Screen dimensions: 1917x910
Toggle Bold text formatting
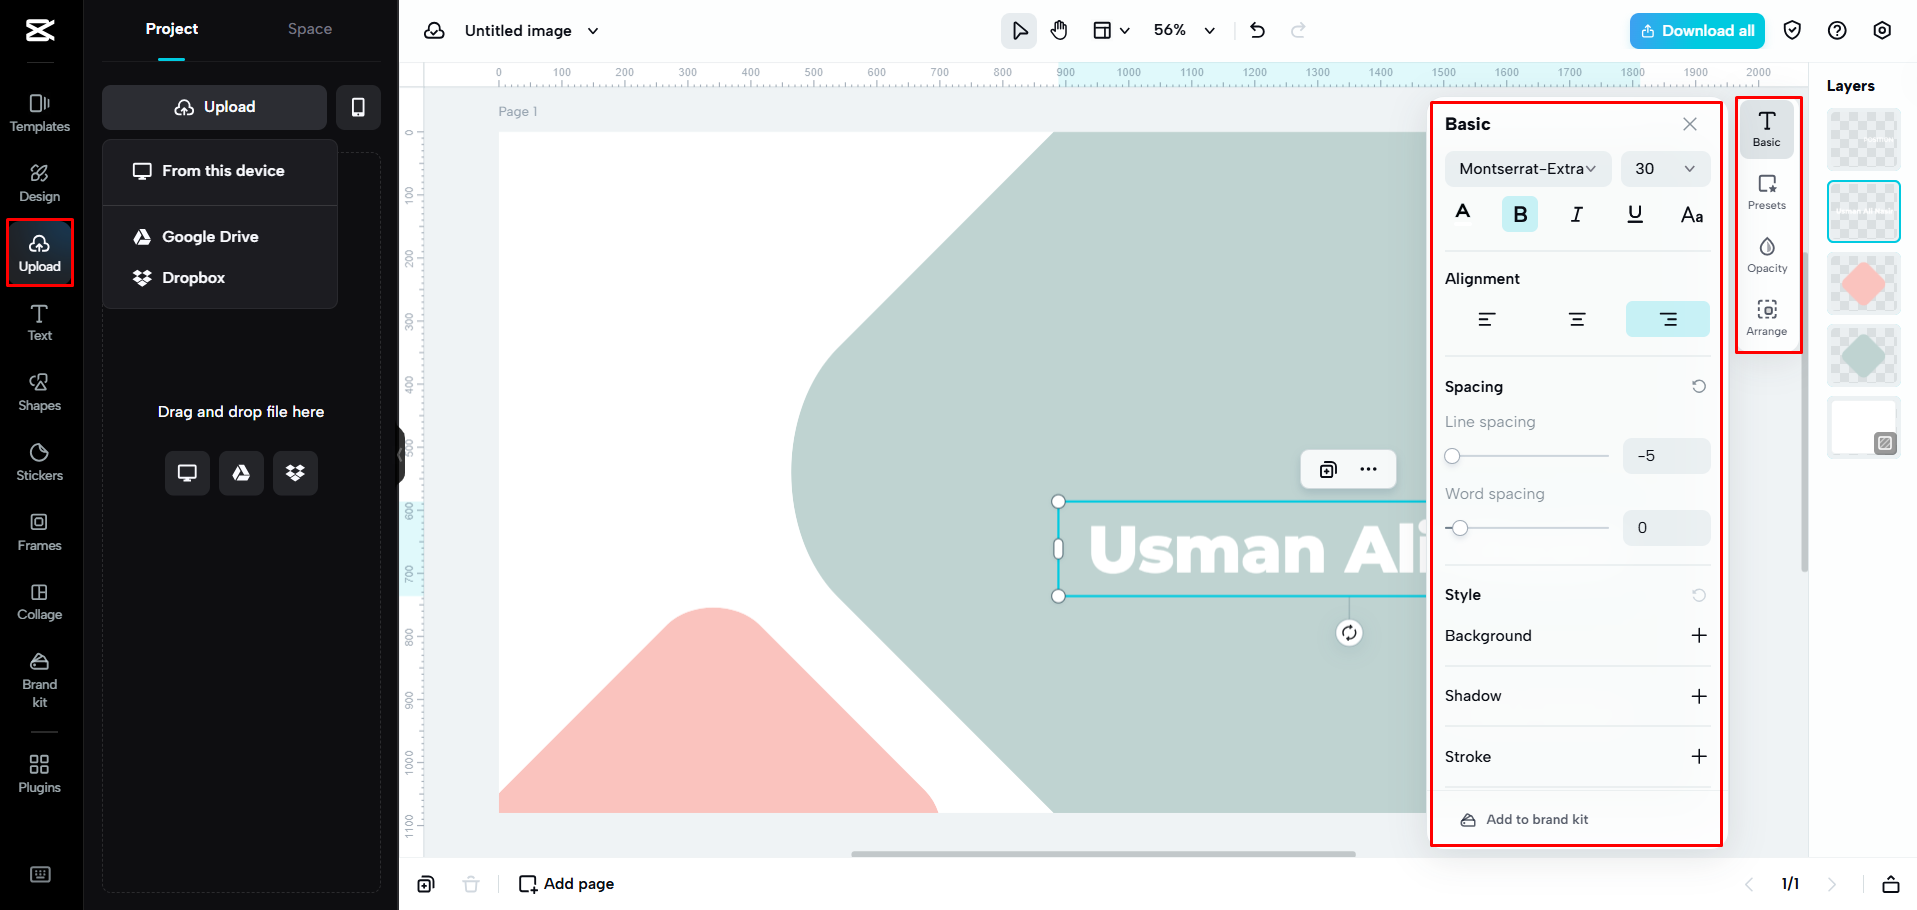tap(1520, 214)
